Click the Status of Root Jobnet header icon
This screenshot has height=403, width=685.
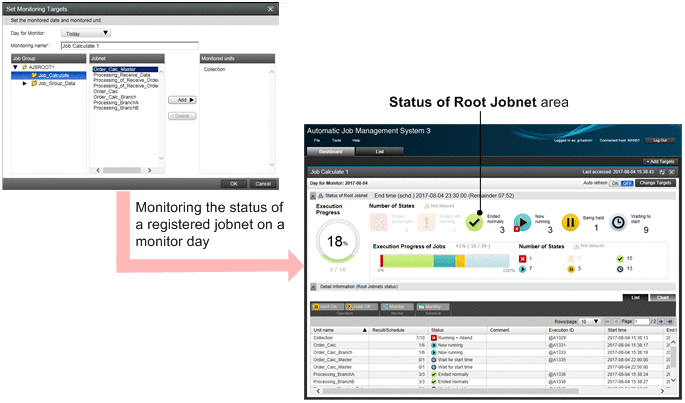pos(321,196)
